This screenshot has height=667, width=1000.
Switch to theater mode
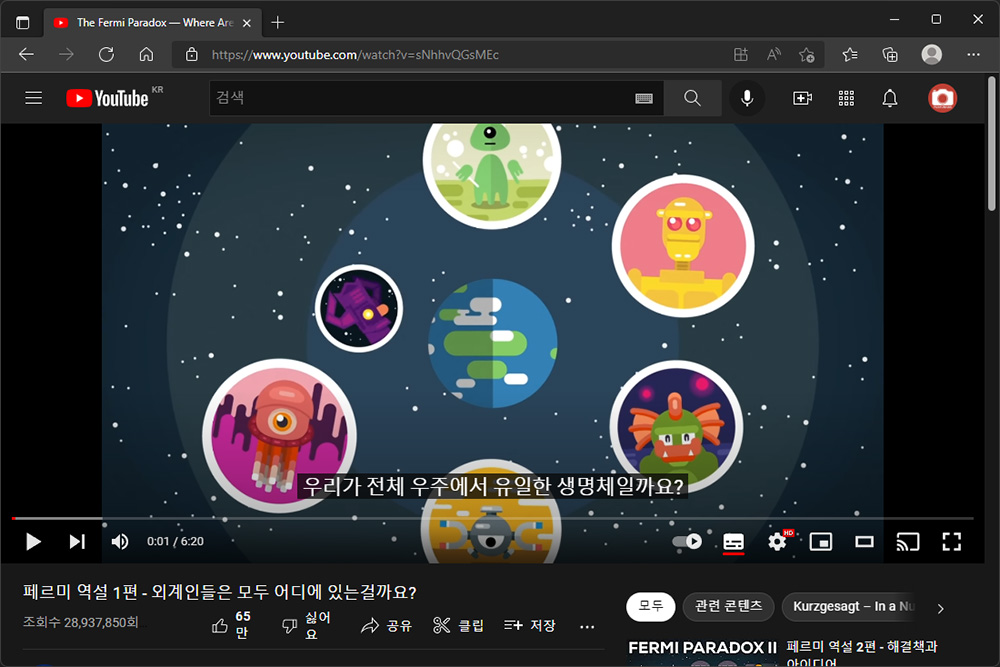click(x=864, y=541)
